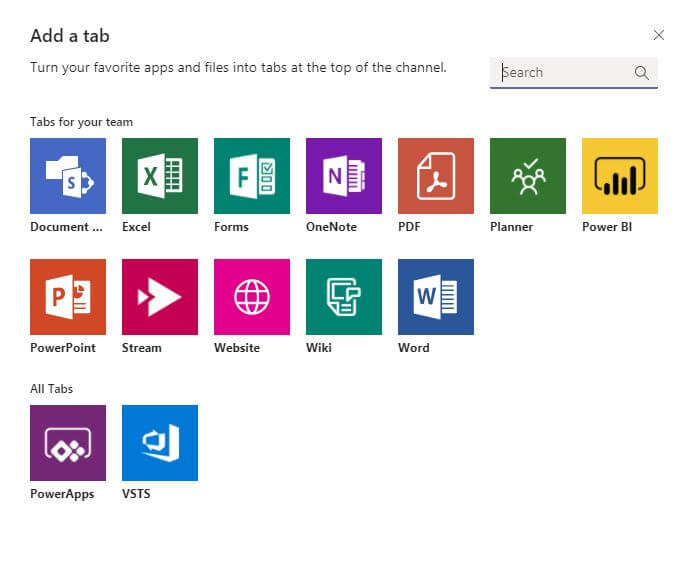Select the Website globe tile
Screen dimensions: 689x572
[252, 297]
